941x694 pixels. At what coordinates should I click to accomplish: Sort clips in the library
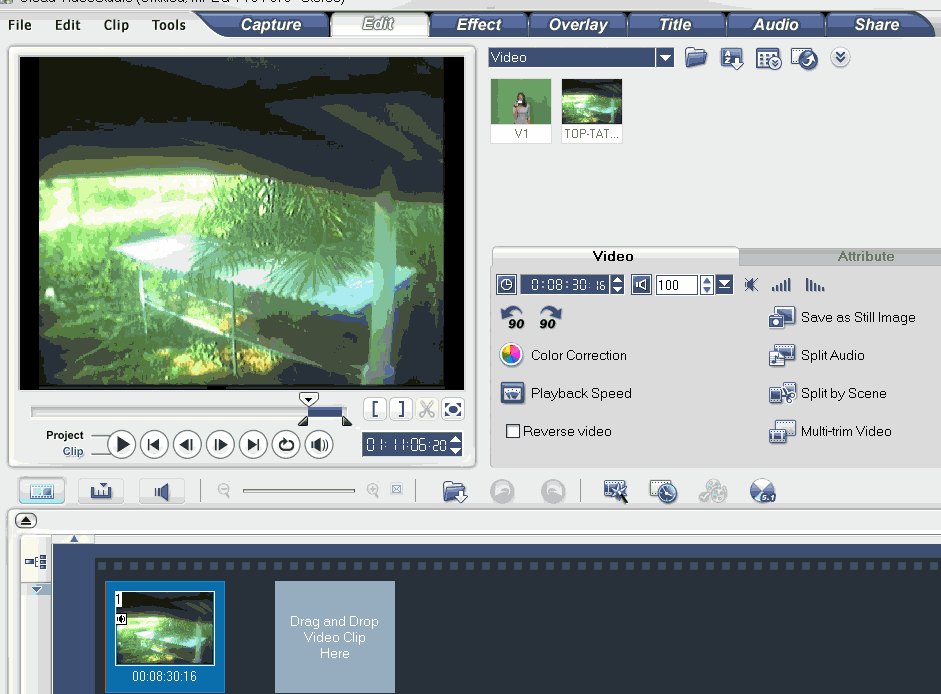pyautogui.click(x=732, y=58)
